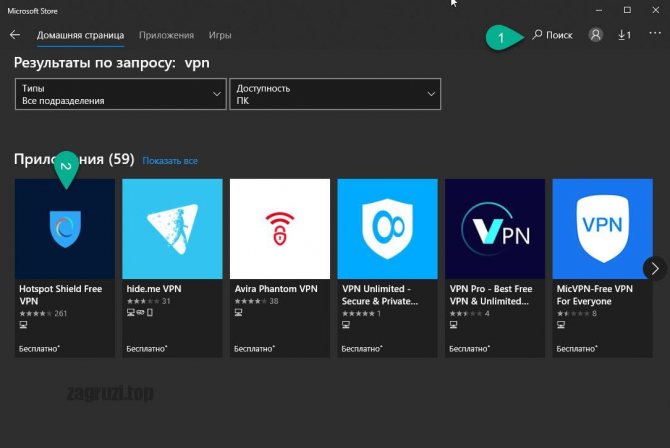Click VPN Unlimited - Secure & Private title
670x448 pixels.
380,295
